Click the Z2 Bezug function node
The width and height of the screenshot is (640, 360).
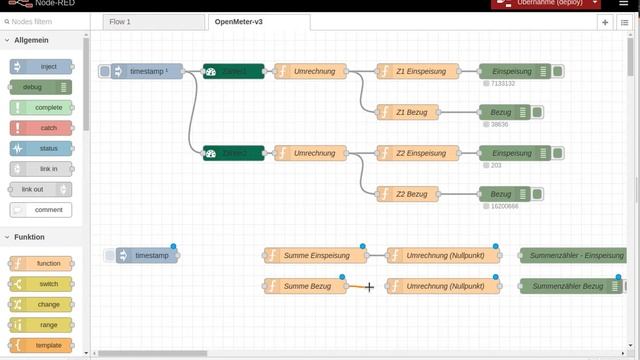point(408,194)
